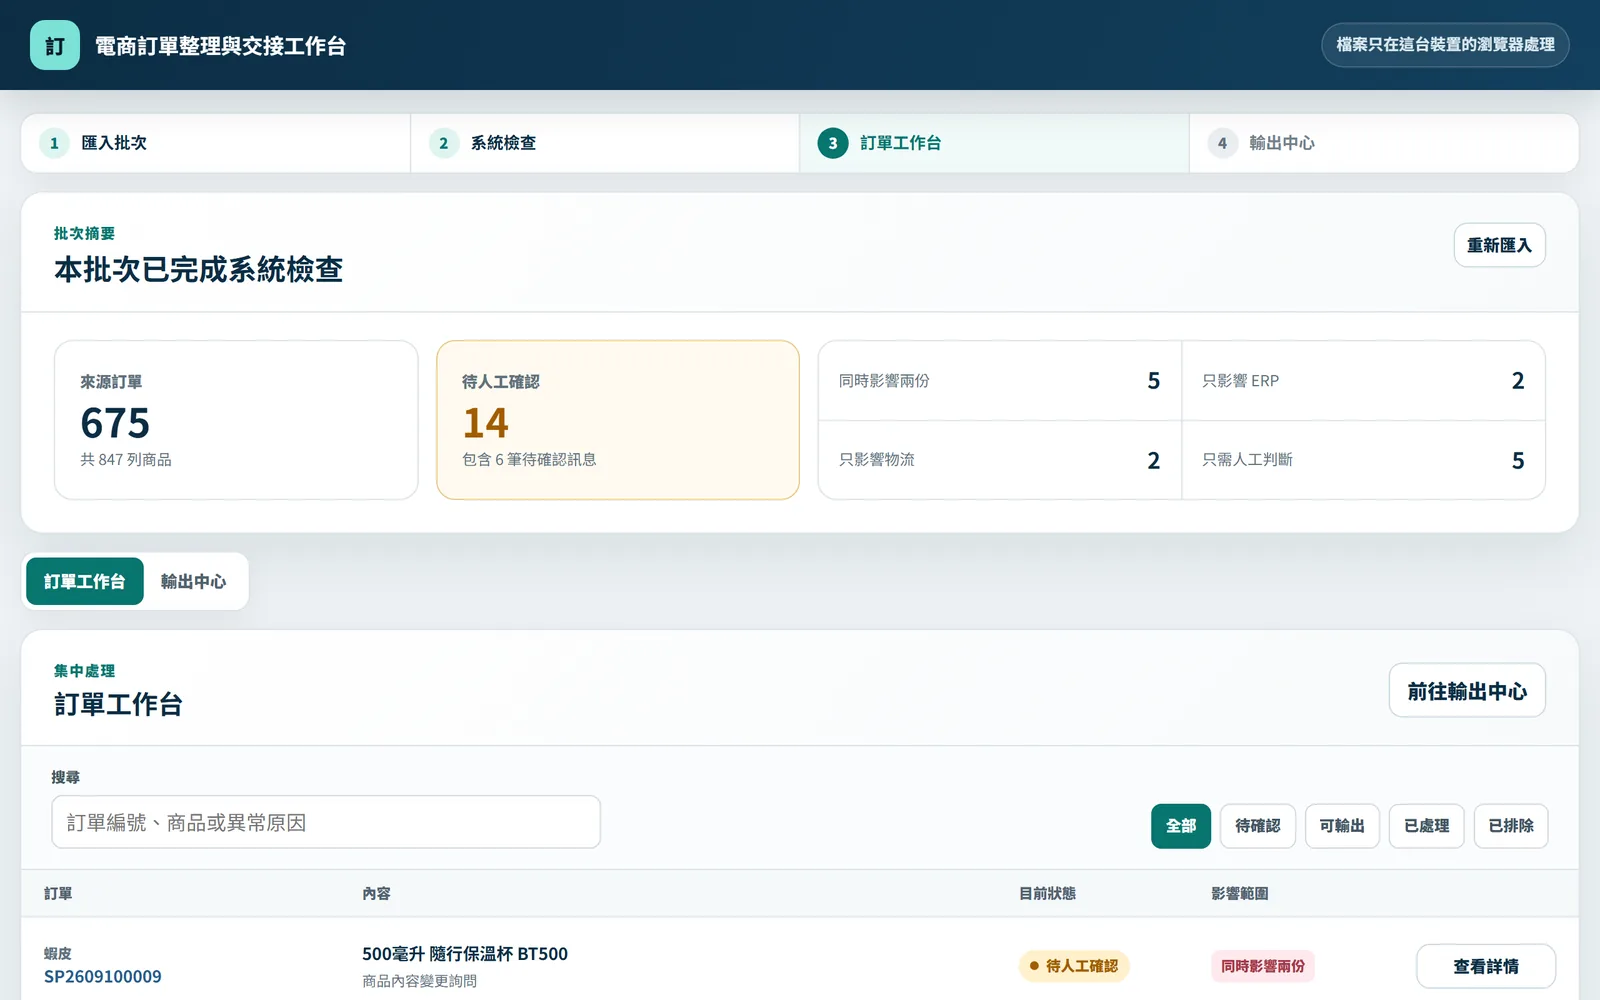Viewport: 1600px width, 1000px height.
Task: Filter orders by 已排除
Action: (x=1511, y=826)
